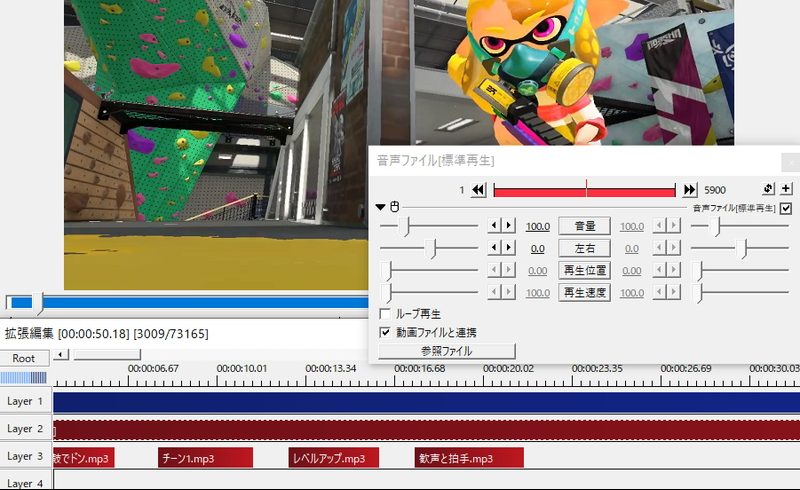Click the 再生位置 parameter button

point(585,270)
